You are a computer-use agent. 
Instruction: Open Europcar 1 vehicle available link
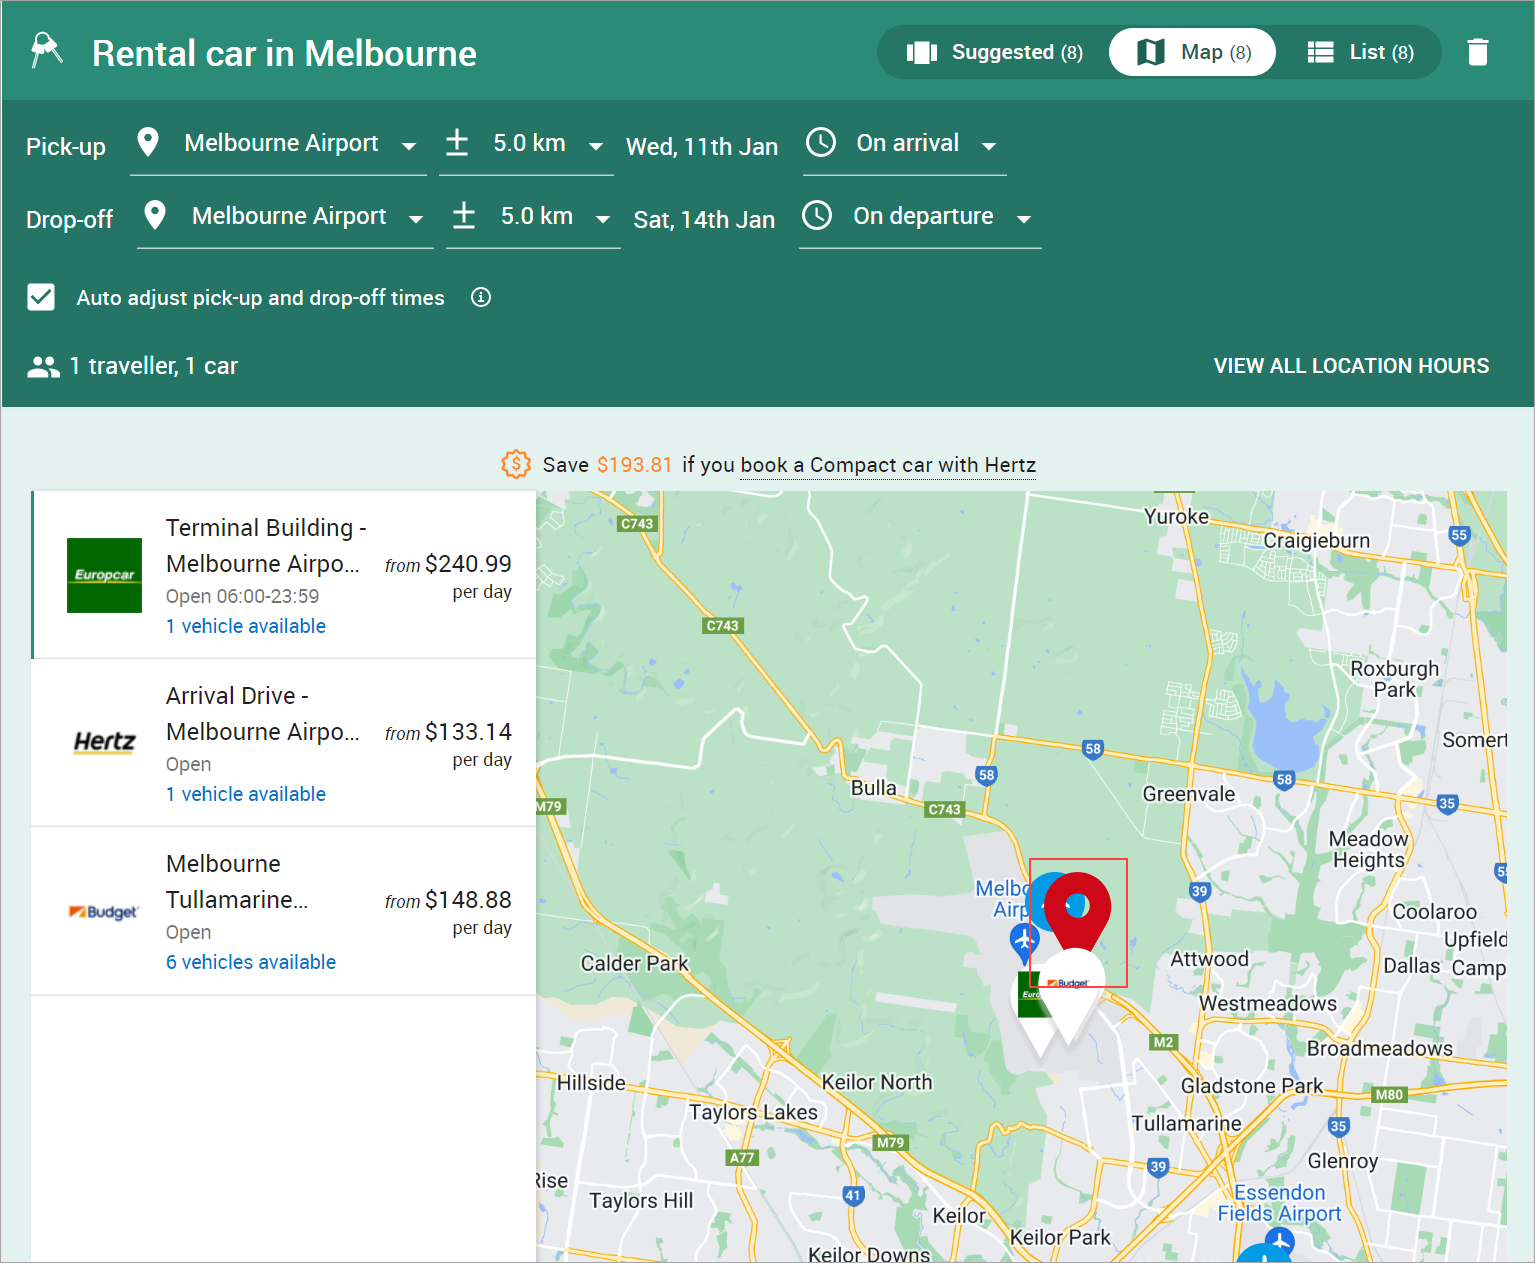tap(246, 626)
